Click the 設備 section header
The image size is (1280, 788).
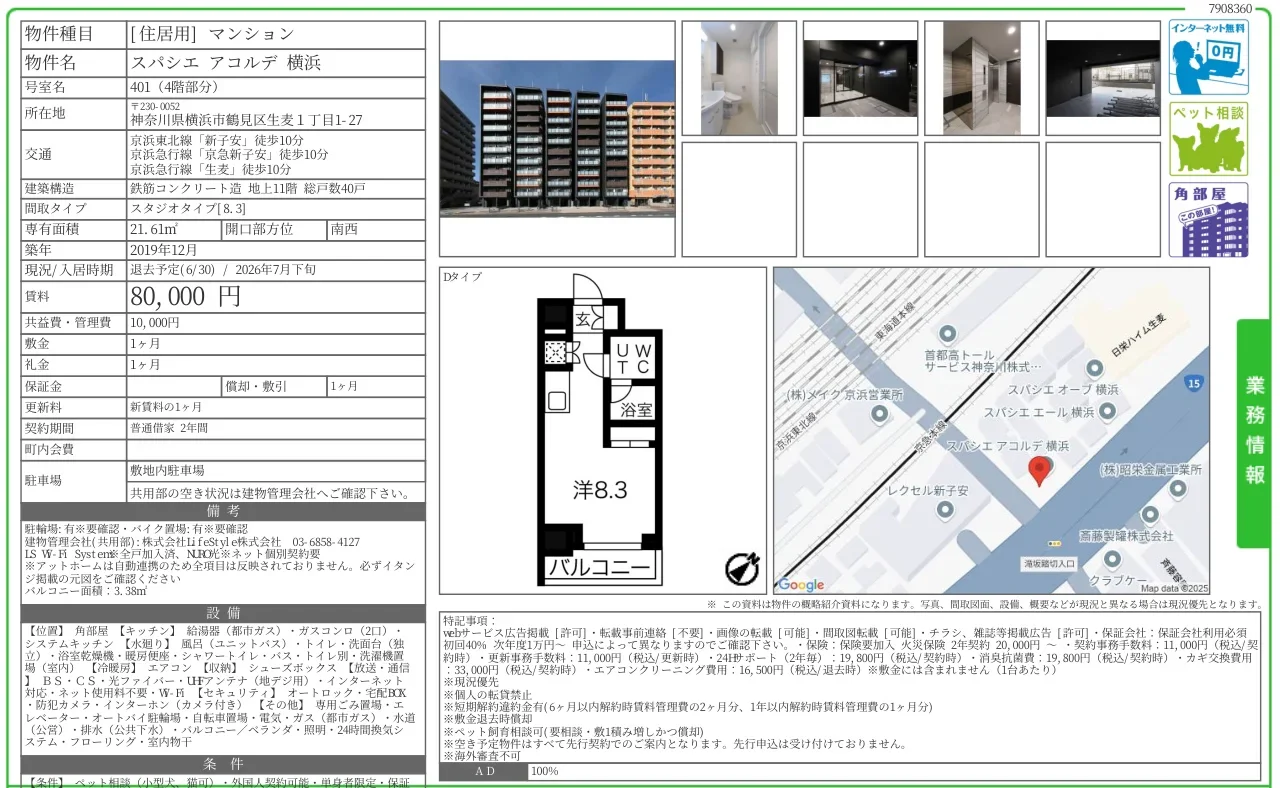tap(223, 613)
